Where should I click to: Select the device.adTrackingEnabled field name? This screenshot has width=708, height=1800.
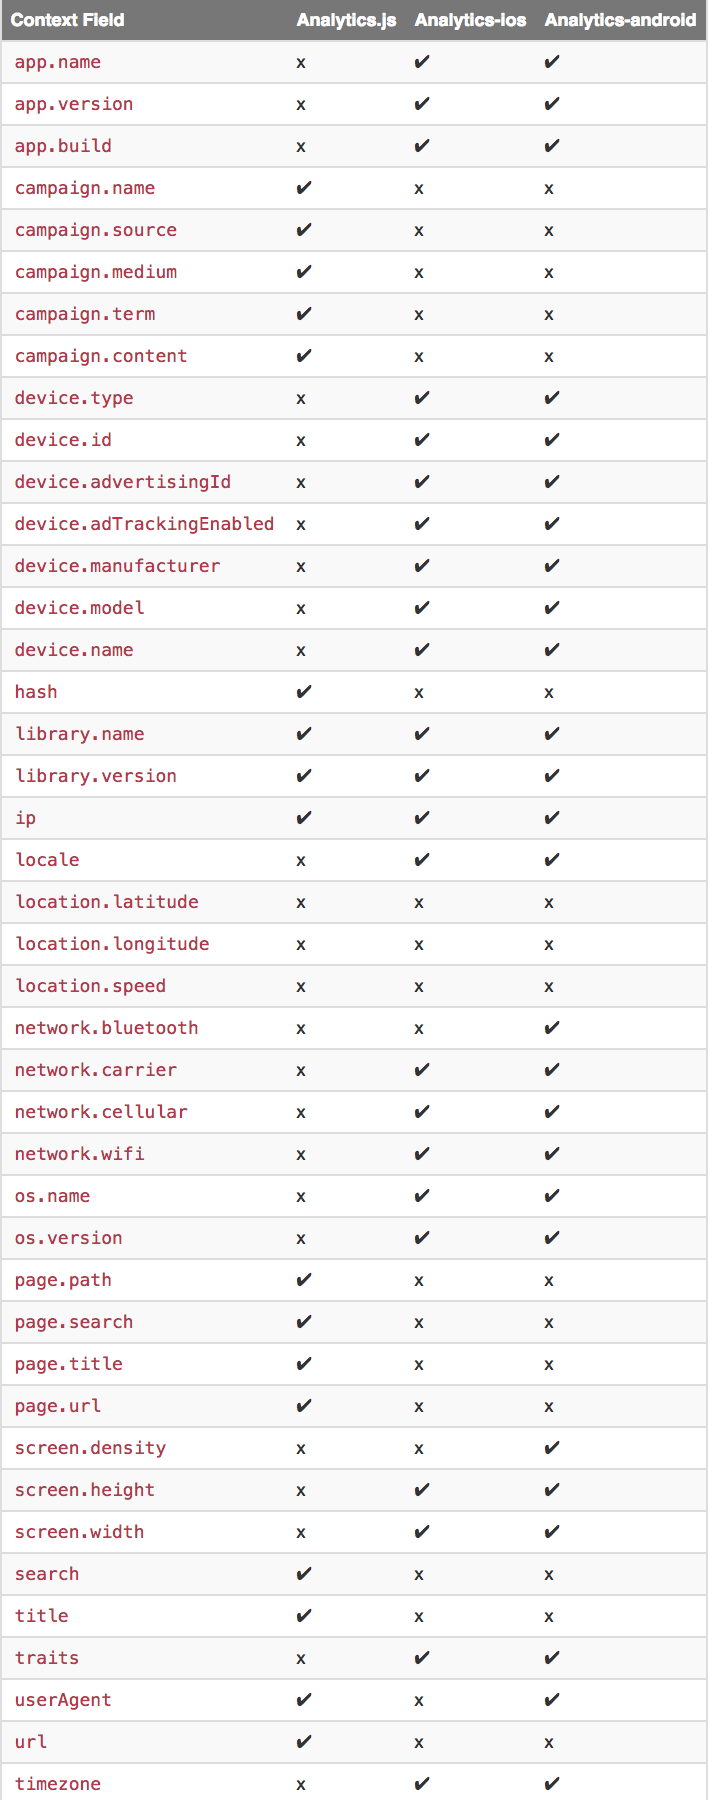tap(144, 524)
